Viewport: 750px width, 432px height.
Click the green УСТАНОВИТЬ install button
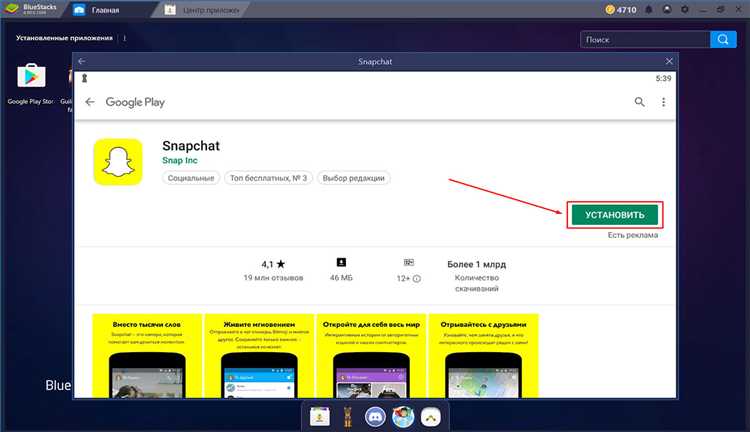[x=615, y=215]
